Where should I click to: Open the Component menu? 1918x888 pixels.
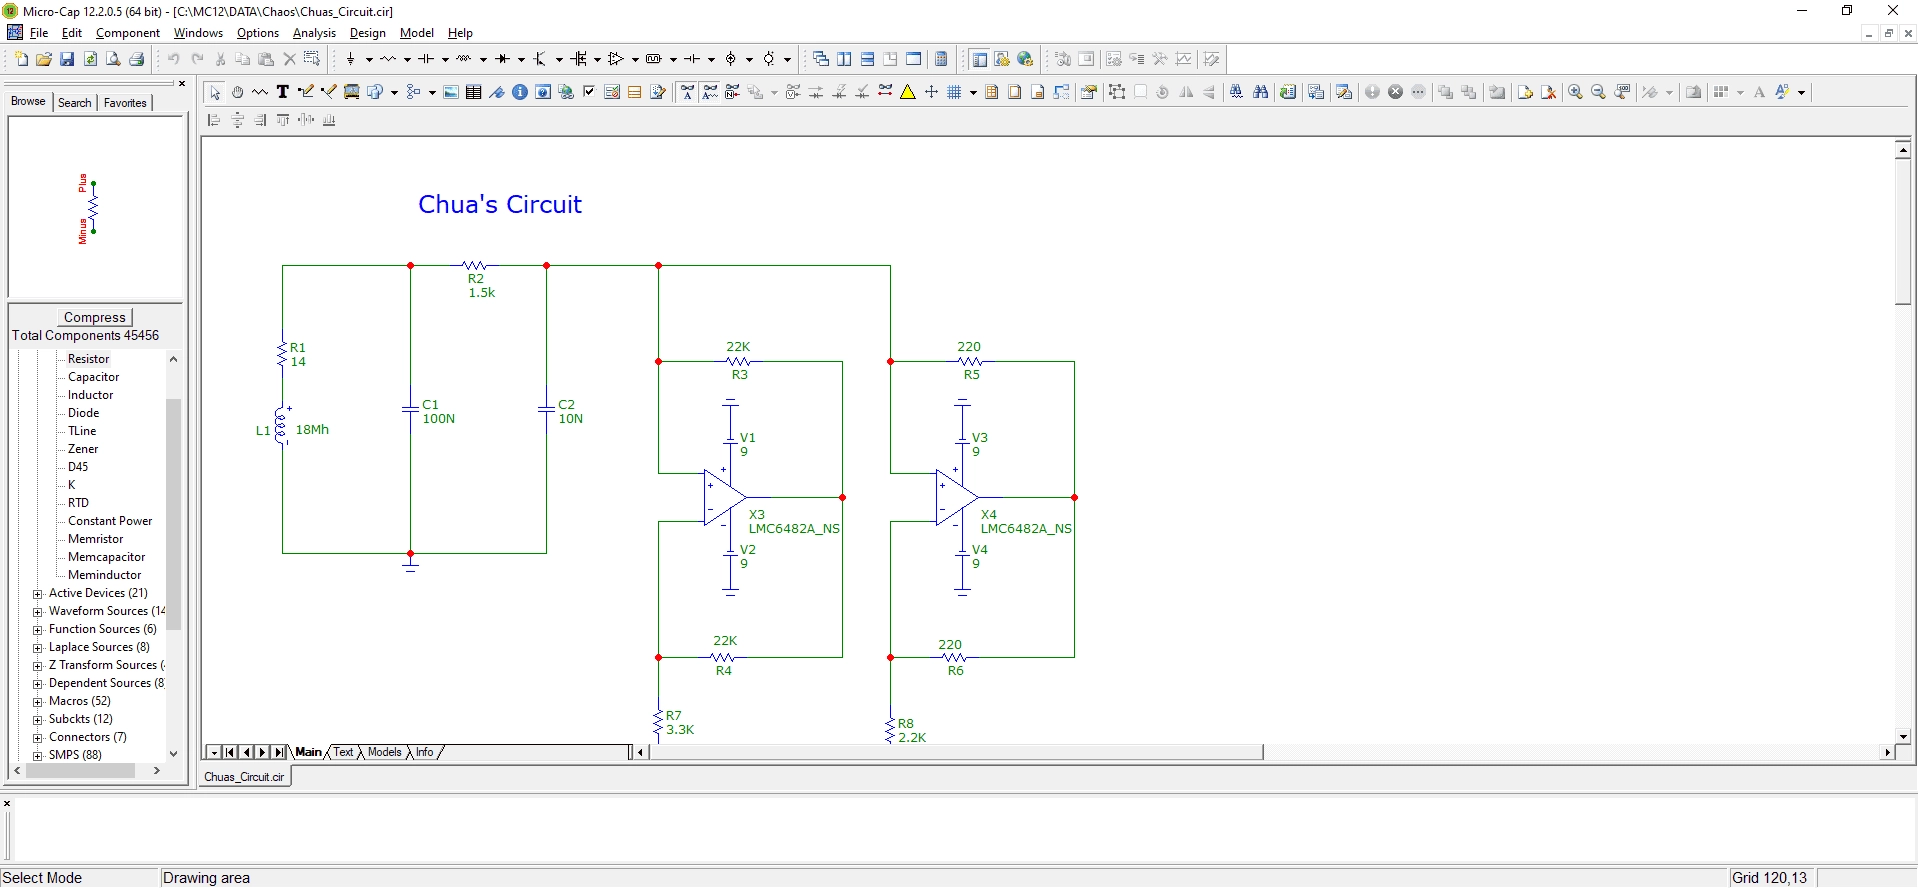(x=128, y=33)
